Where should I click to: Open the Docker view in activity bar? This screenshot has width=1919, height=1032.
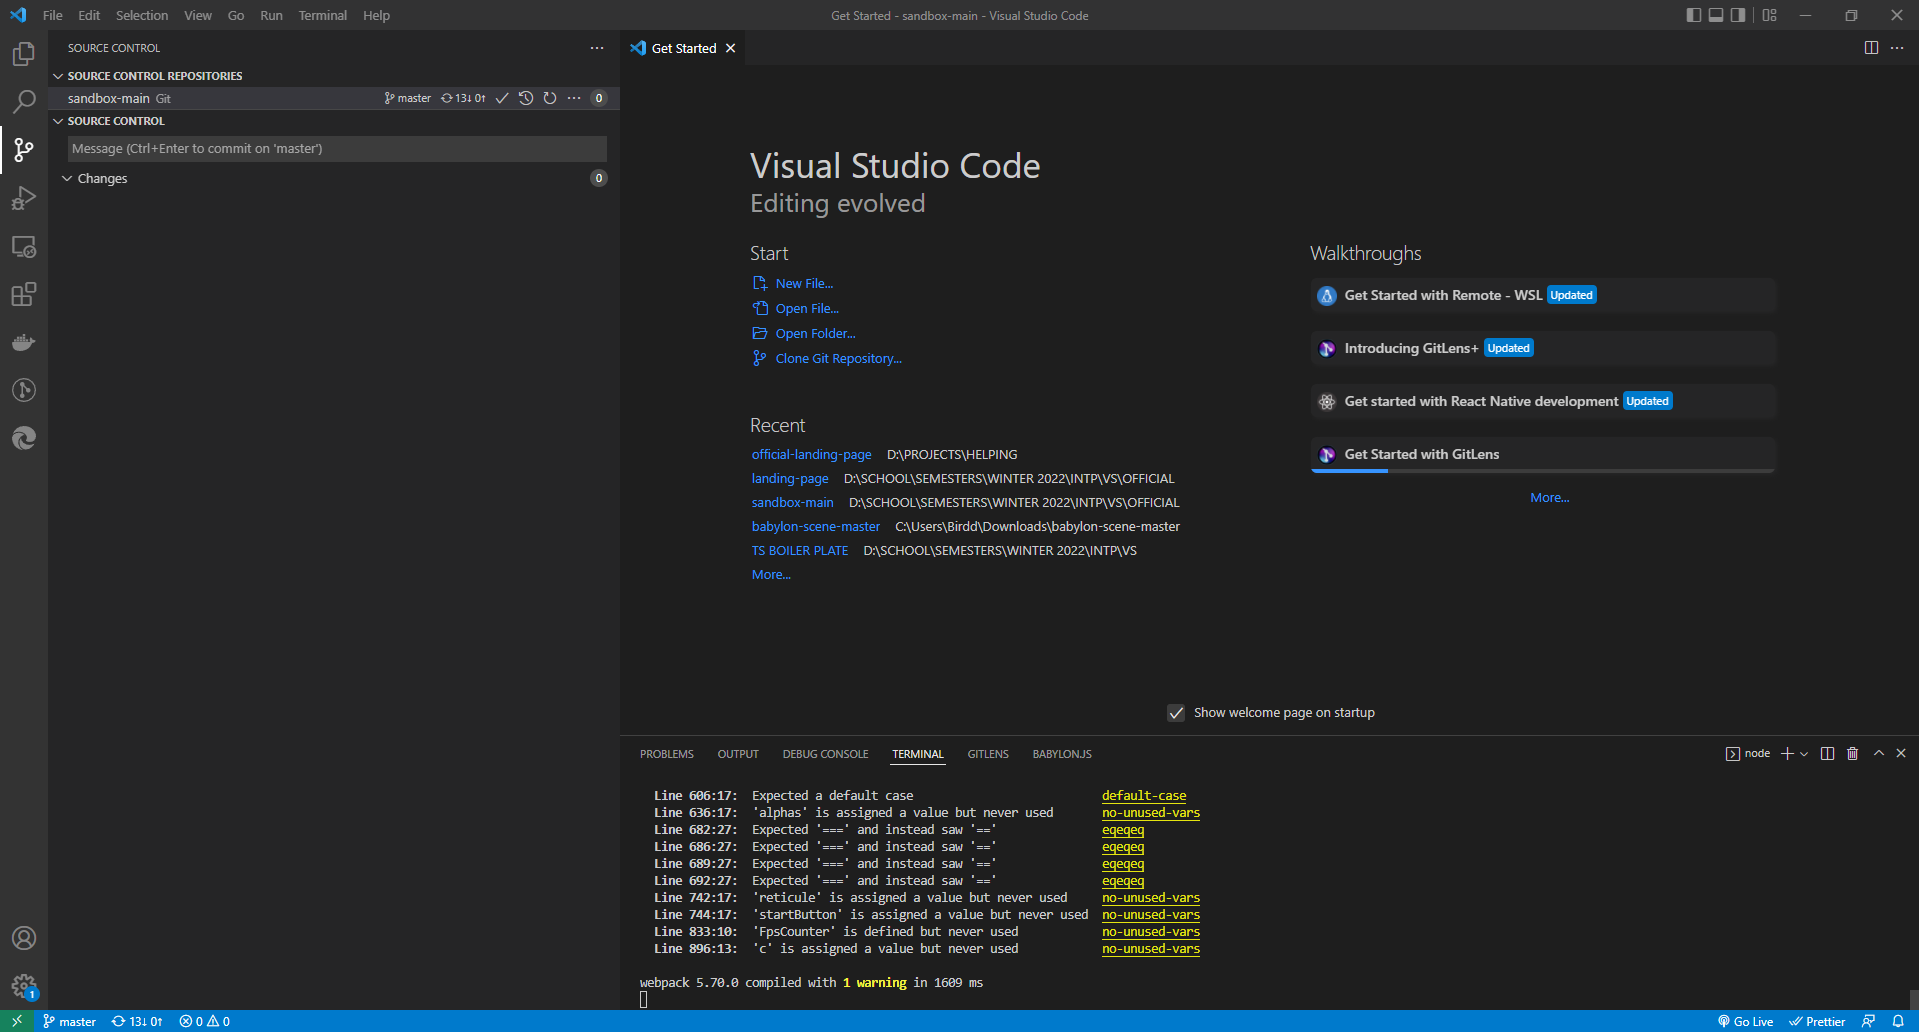pos(24,342)
